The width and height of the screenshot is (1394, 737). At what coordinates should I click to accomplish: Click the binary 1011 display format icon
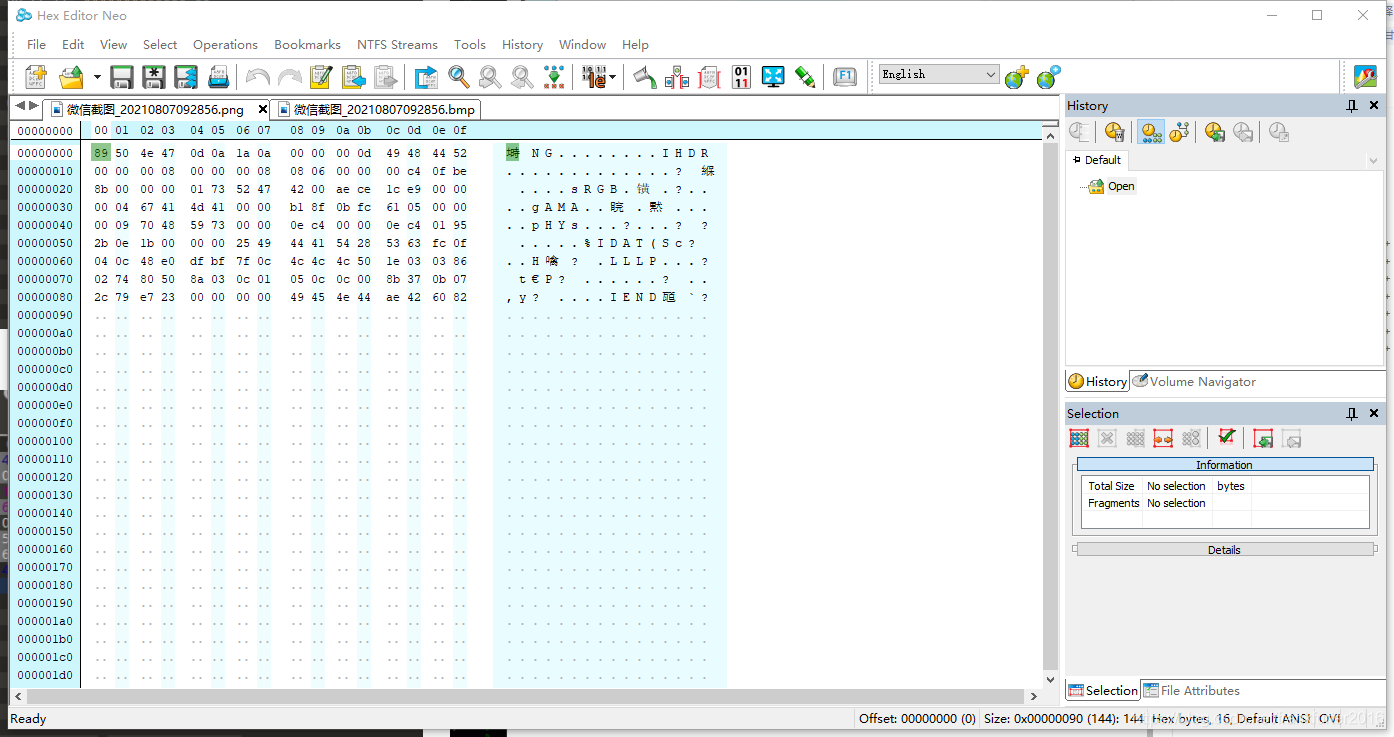click(593, 76)
